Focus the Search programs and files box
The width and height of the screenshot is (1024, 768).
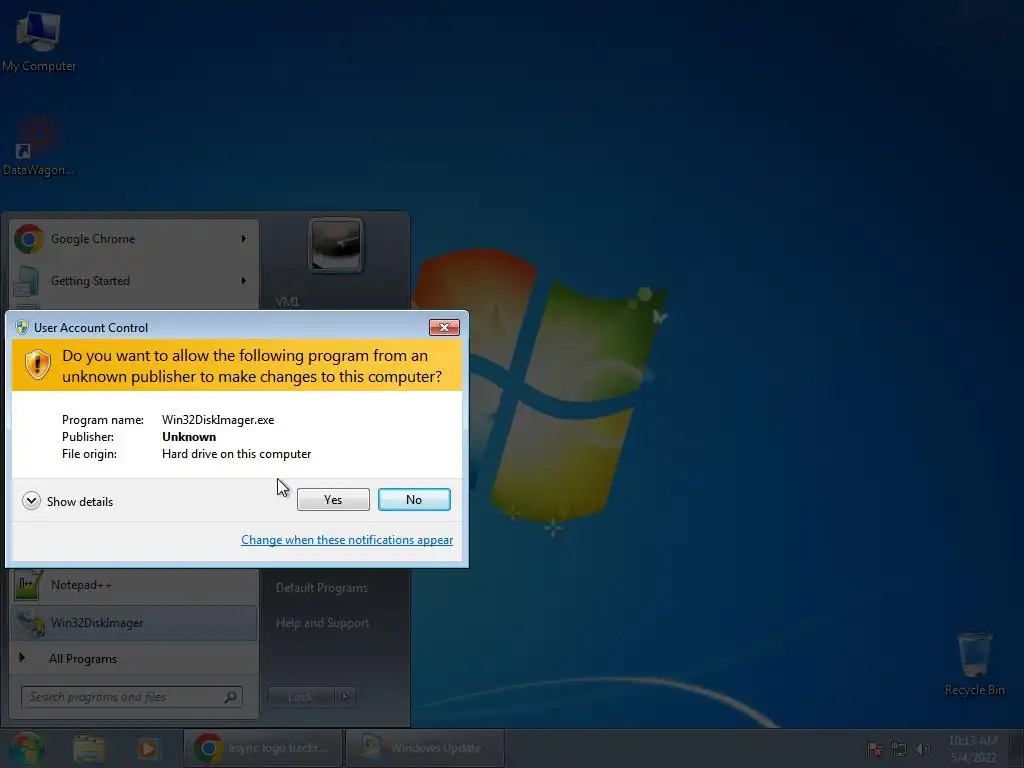click(x=131, y=697)
